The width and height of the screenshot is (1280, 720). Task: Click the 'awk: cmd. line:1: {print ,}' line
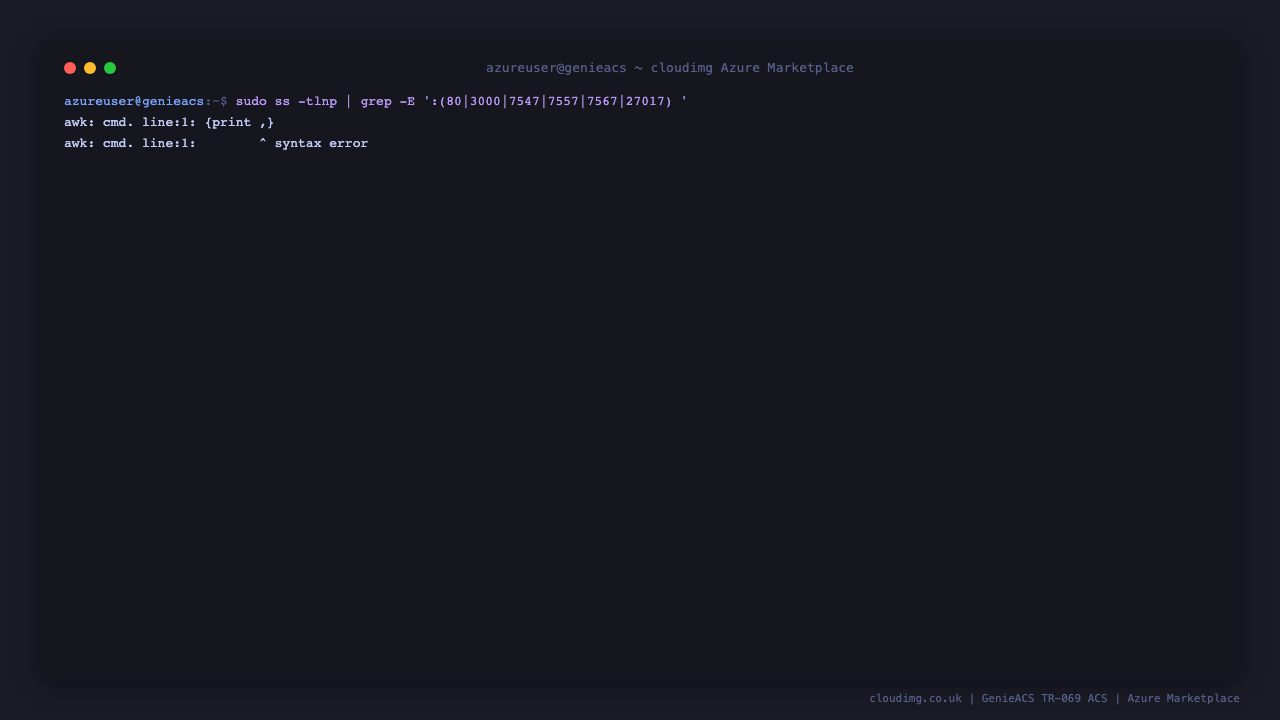(x=169, y=122)
